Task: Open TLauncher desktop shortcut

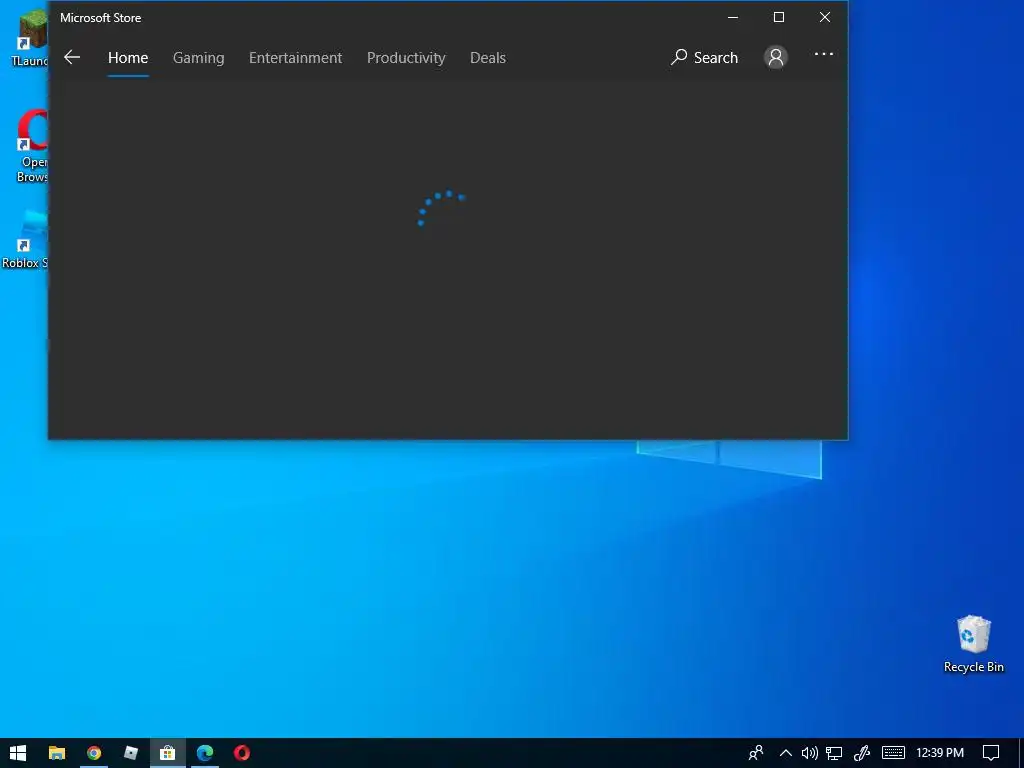Action: [x=30, y=39]
